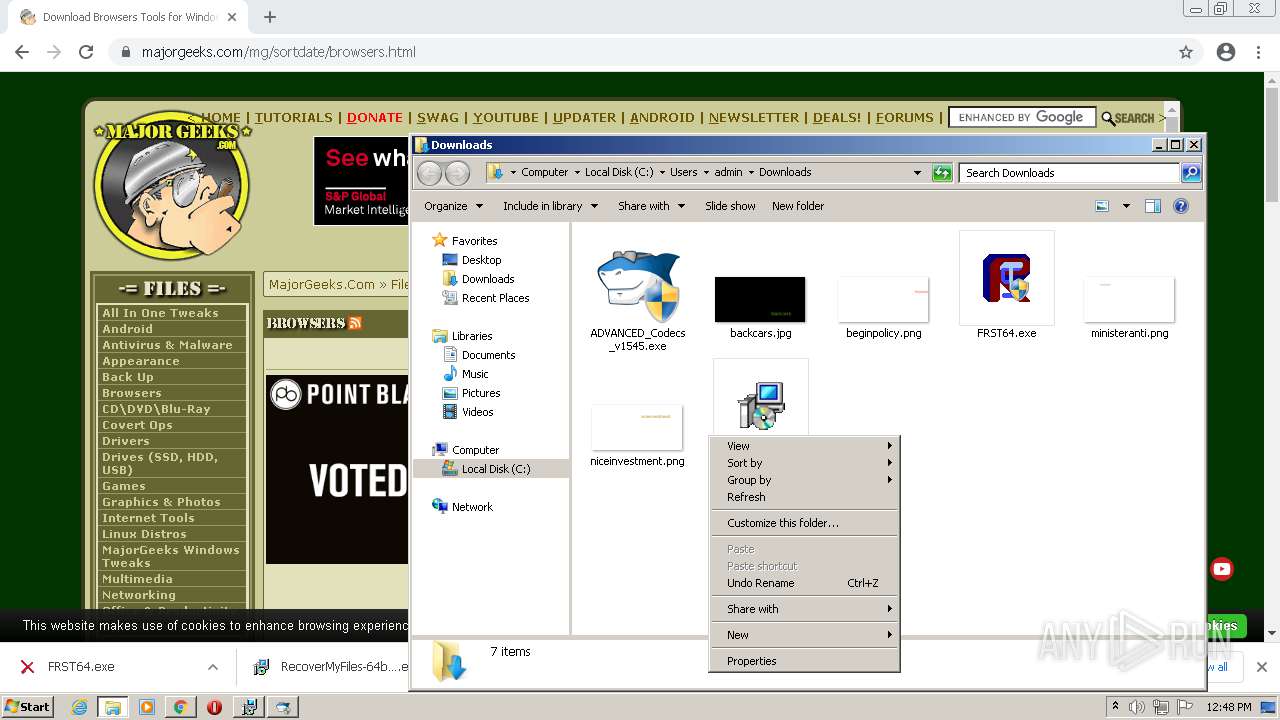
Task: Choose Refresh from context menu
Action: pyautogui.click(x=805, y=497)
